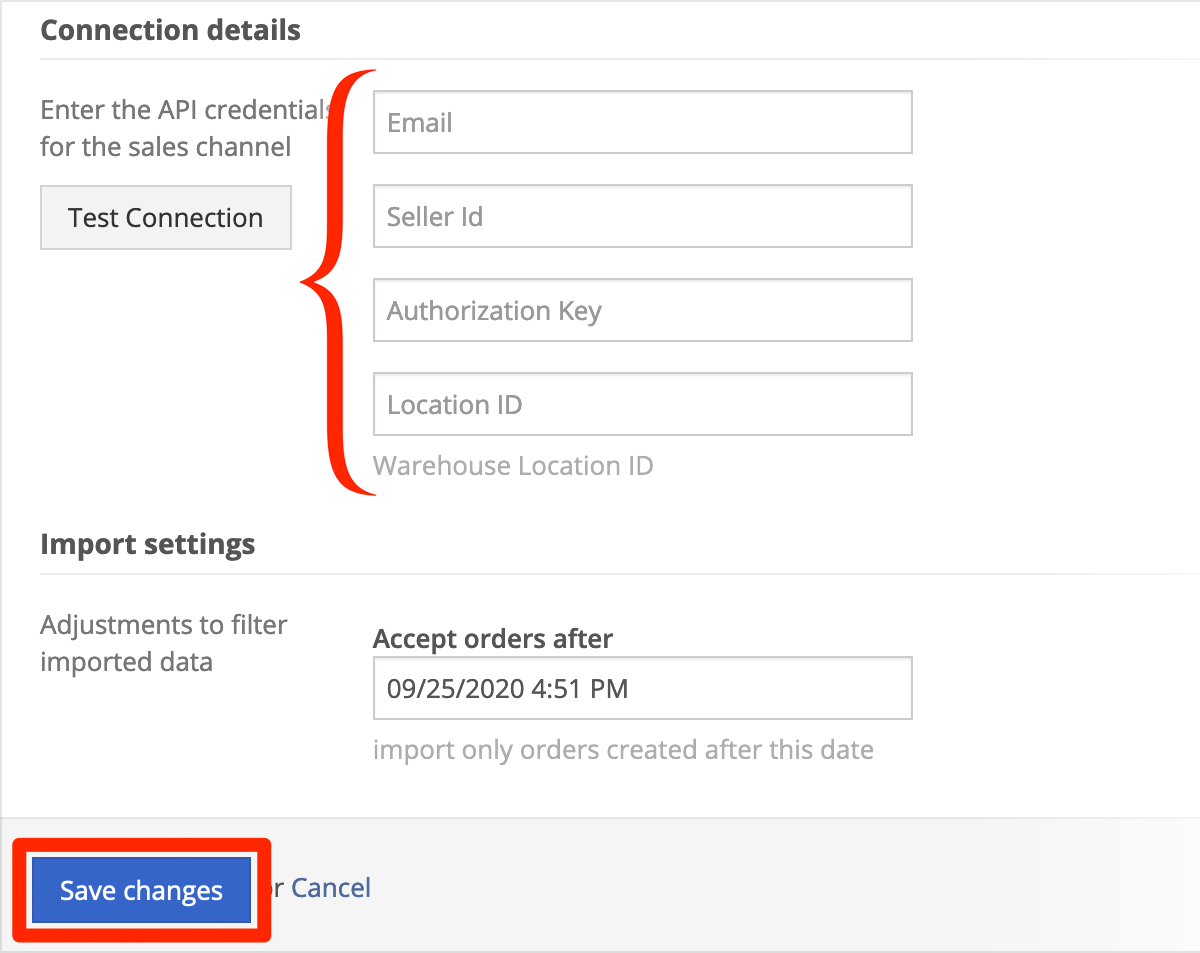This screenshot has height=953, width=1200.
Task: Click into the Seller Id field
Action: (x=643, y=216)
